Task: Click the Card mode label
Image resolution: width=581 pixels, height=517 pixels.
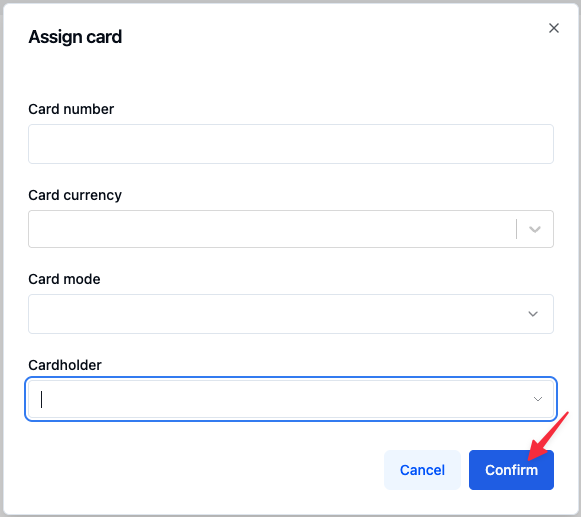Action: click(x=64, y=279)
